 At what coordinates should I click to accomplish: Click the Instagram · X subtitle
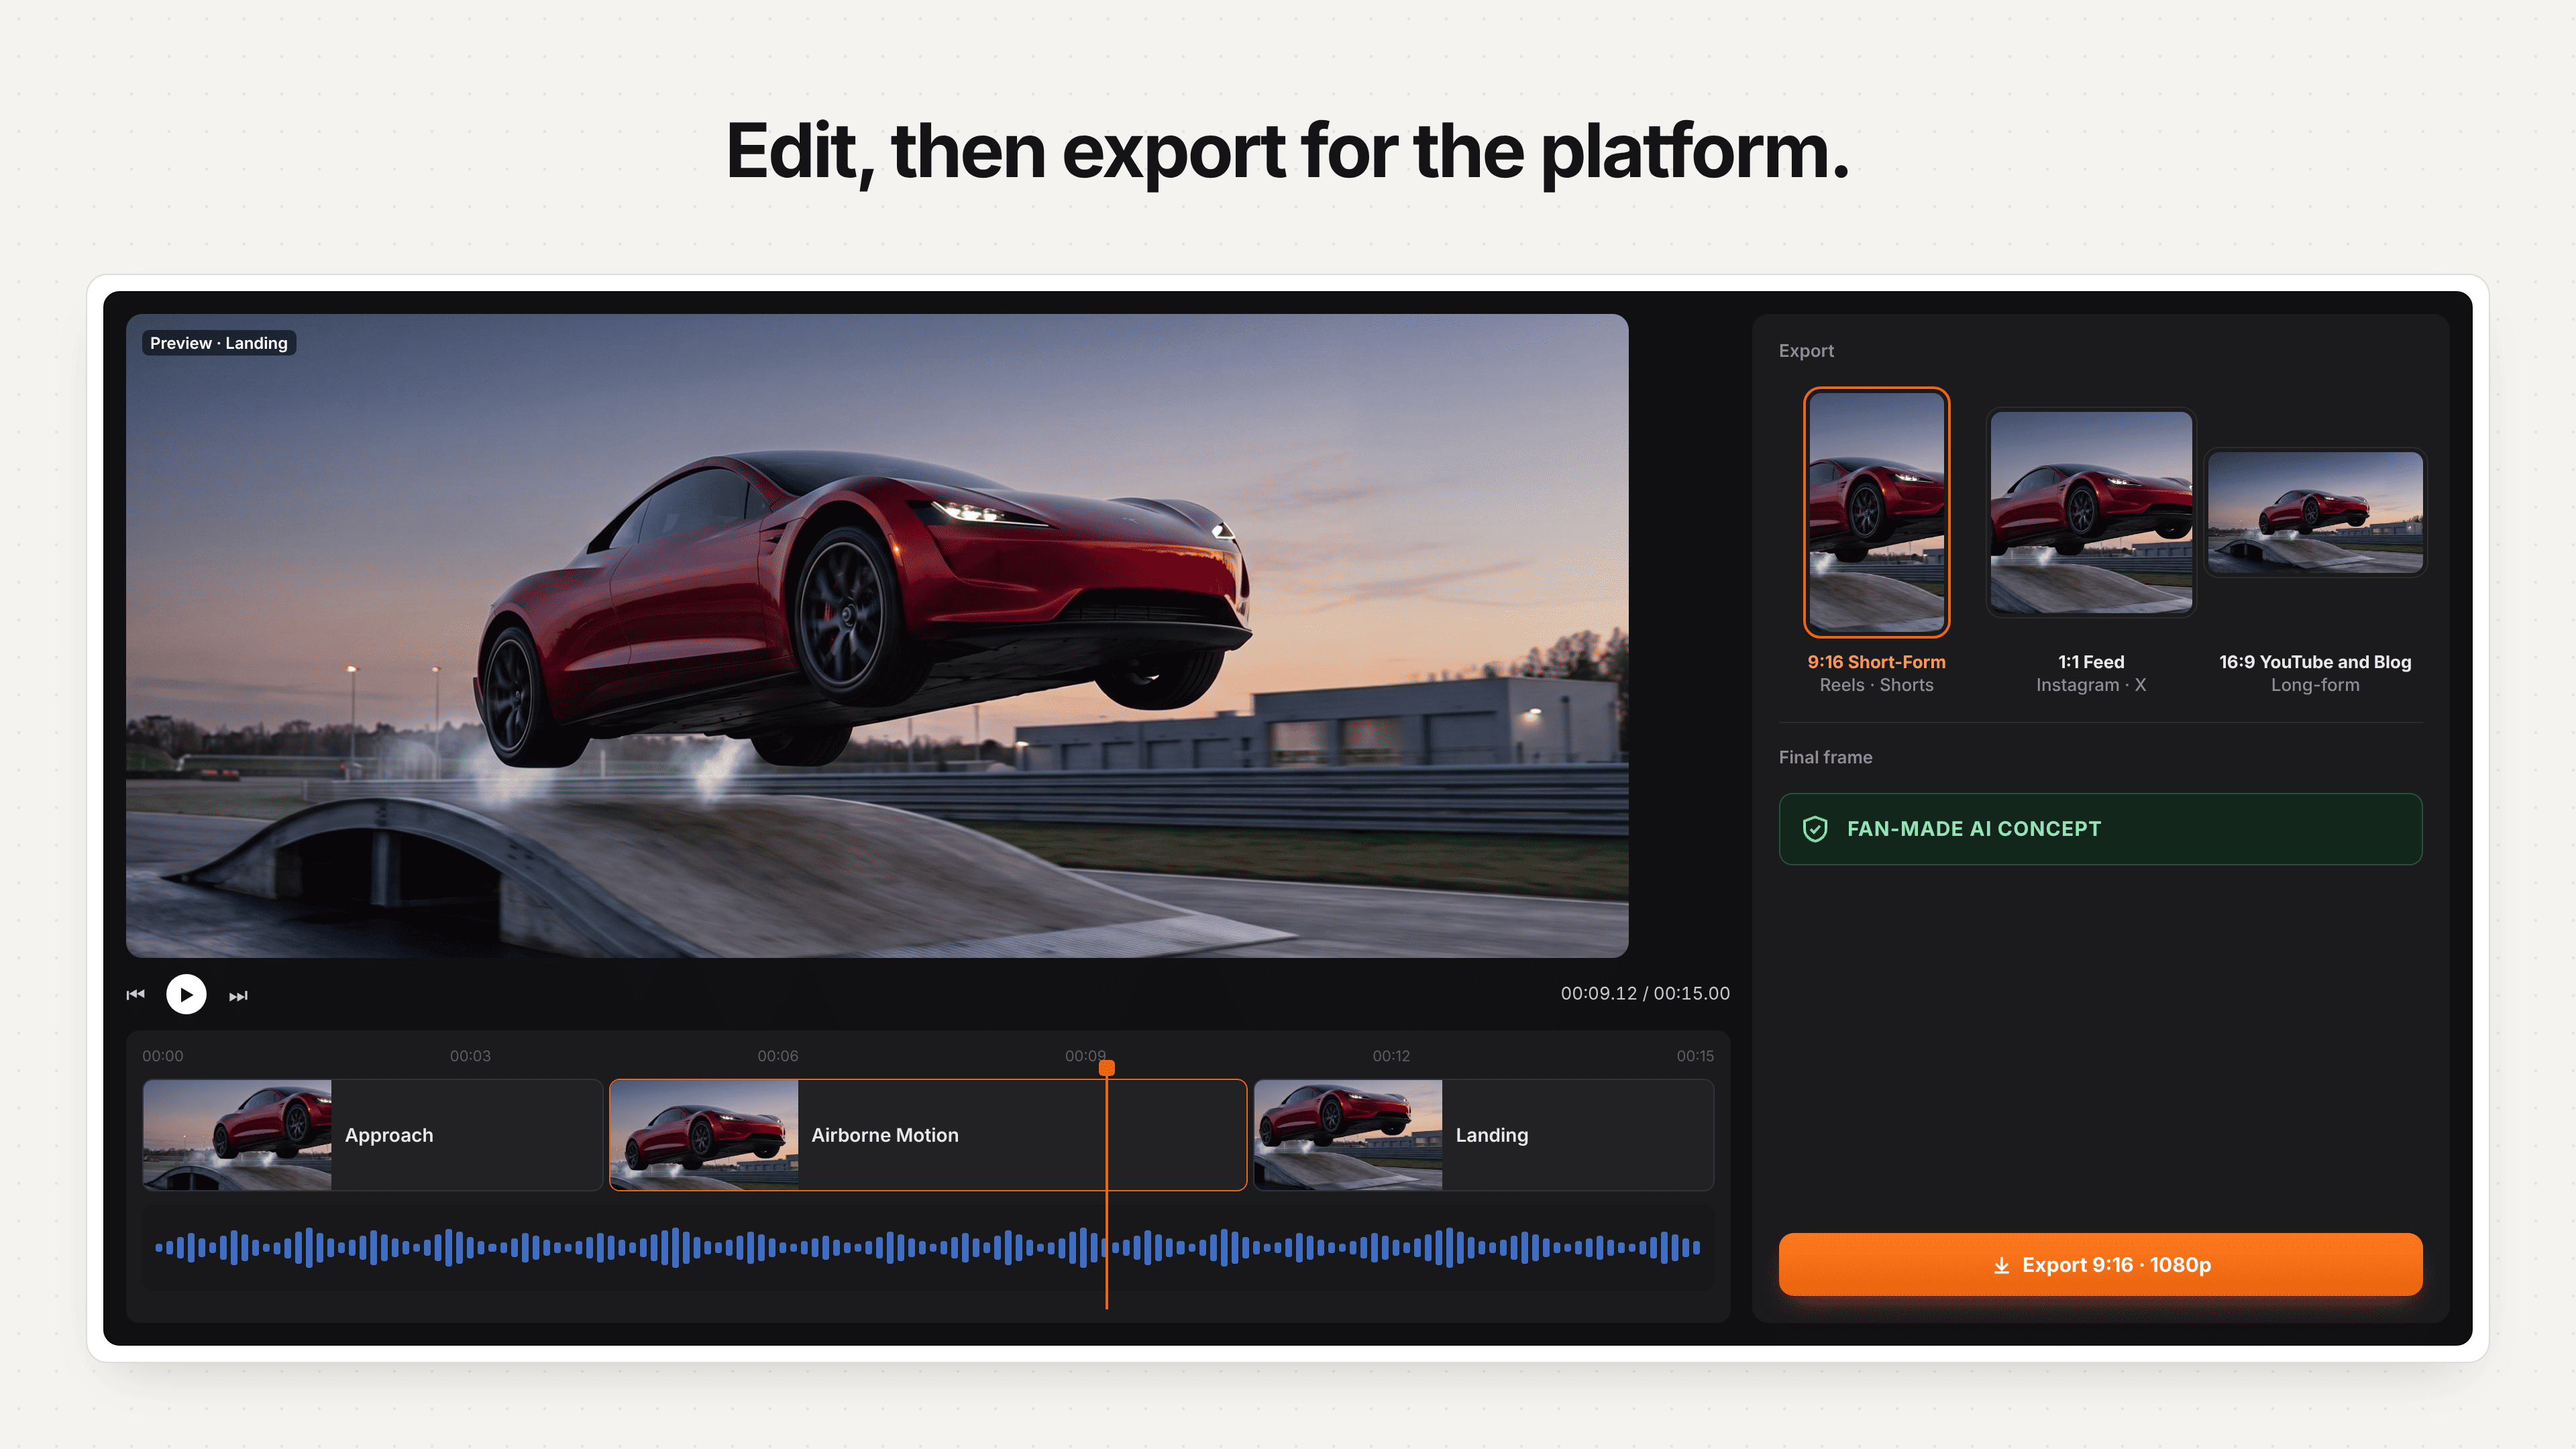(x=2091, y=685)
